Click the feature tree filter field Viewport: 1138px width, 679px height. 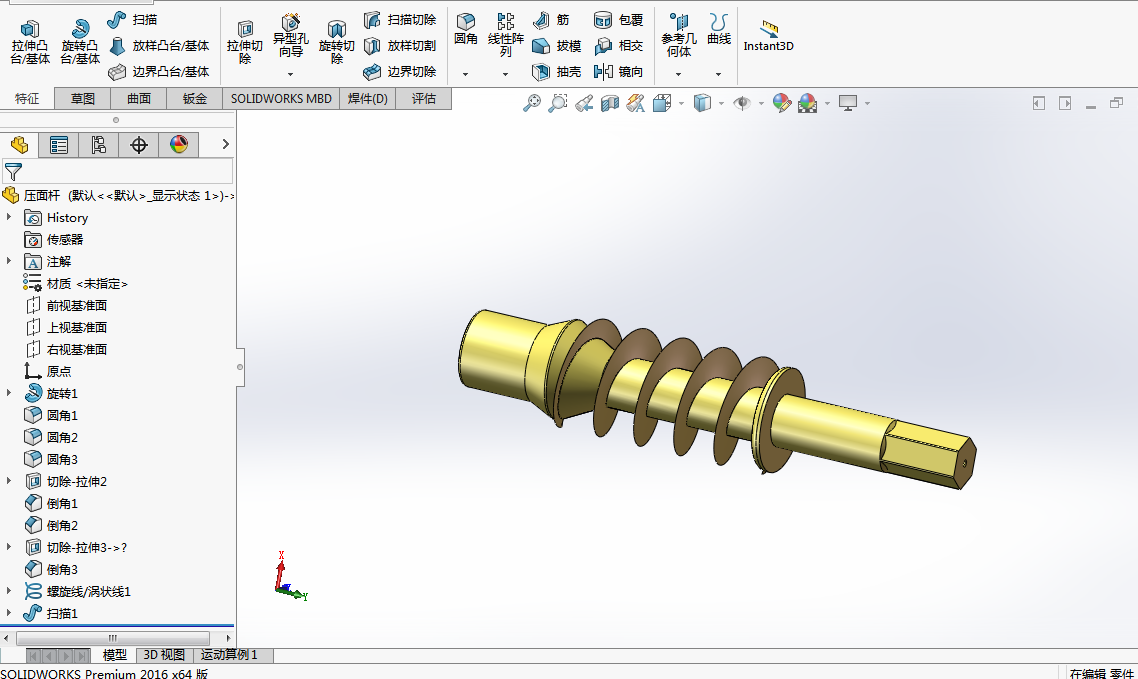(118, 172)
